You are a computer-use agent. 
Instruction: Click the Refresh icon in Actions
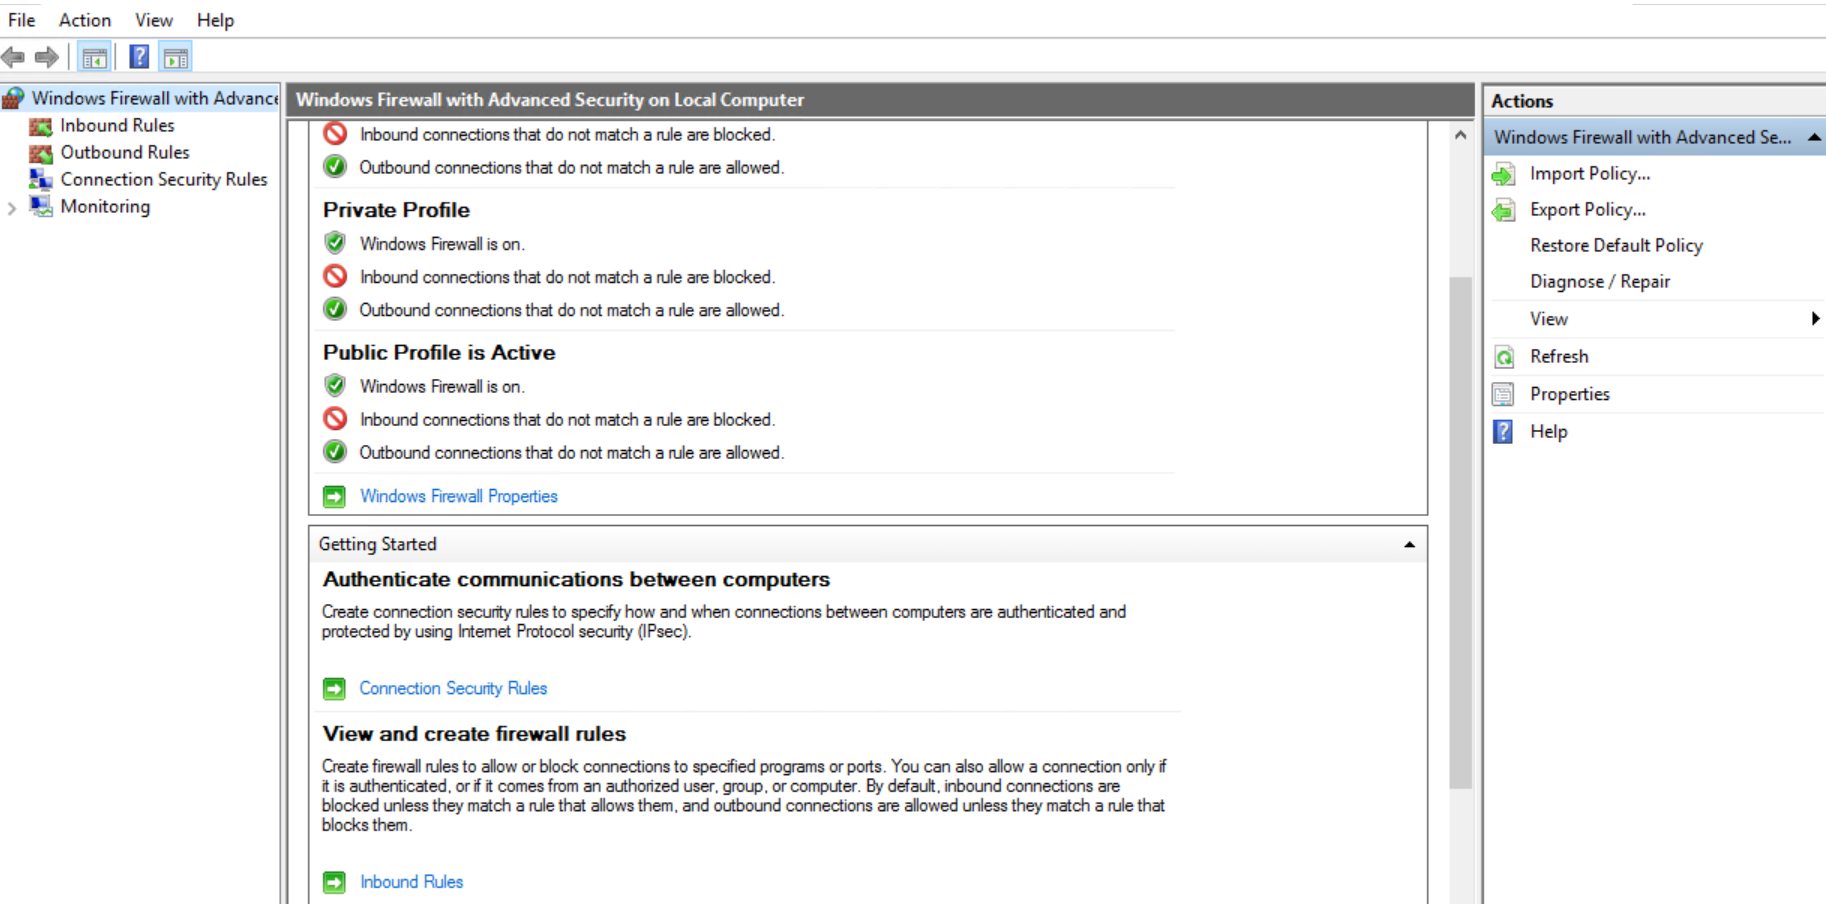pos(1503,357)
